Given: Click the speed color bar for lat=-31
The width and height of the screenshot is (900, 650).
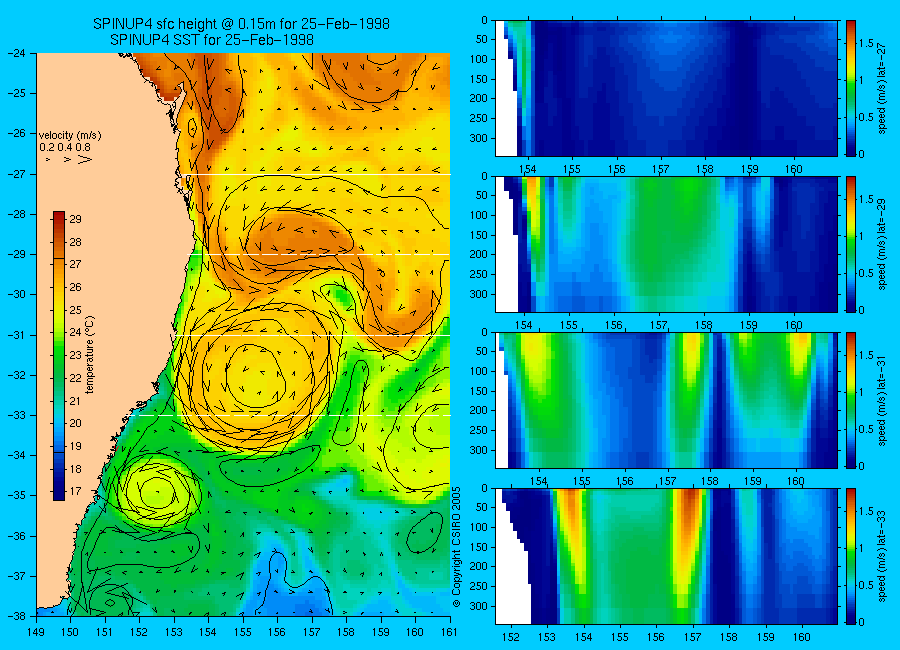Looking at the screenshot, I should pyautogui.click(x=850, y=400).
